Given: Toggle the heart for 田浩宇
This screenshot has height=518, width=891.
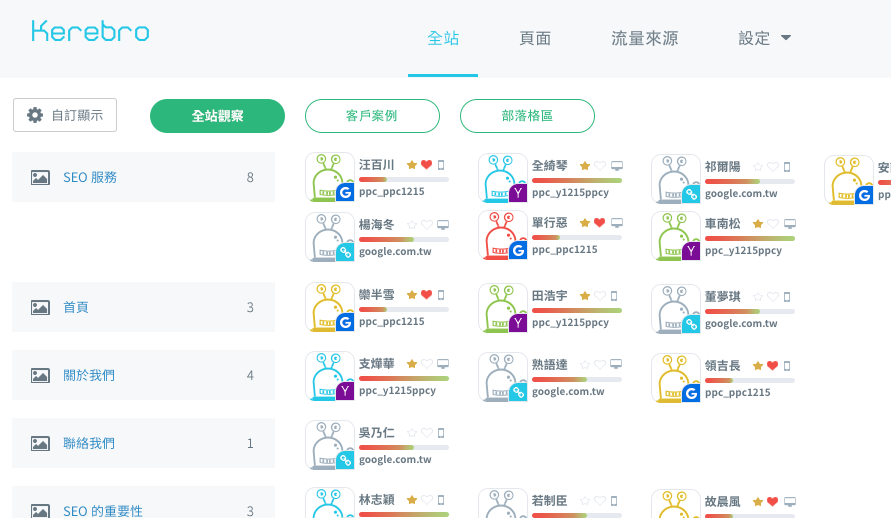Looking at the screenshot, I should click(599, 295).
